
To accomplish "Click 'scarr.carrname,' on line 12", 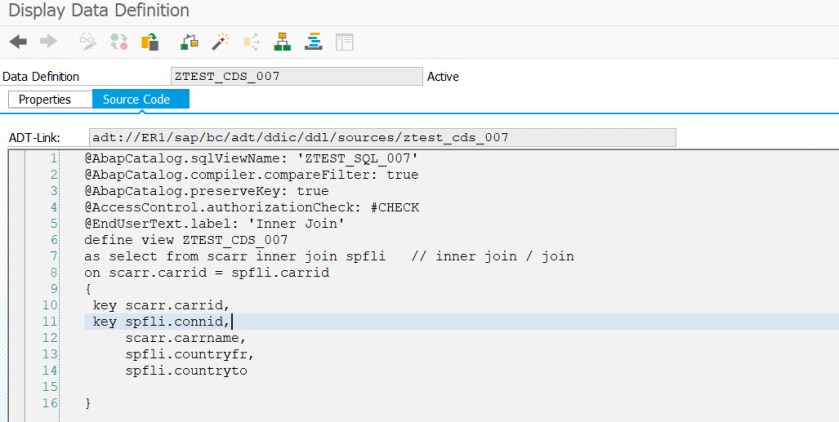I will click(x=186, y=338).
